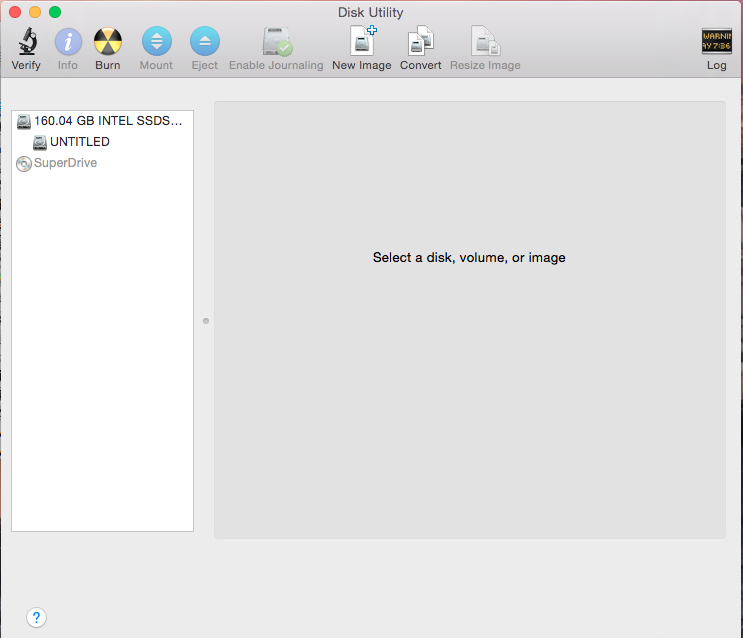Click 'Select a disk, volume, or image' text
This screenshot has height=638, width=743.
click(469, 257)
